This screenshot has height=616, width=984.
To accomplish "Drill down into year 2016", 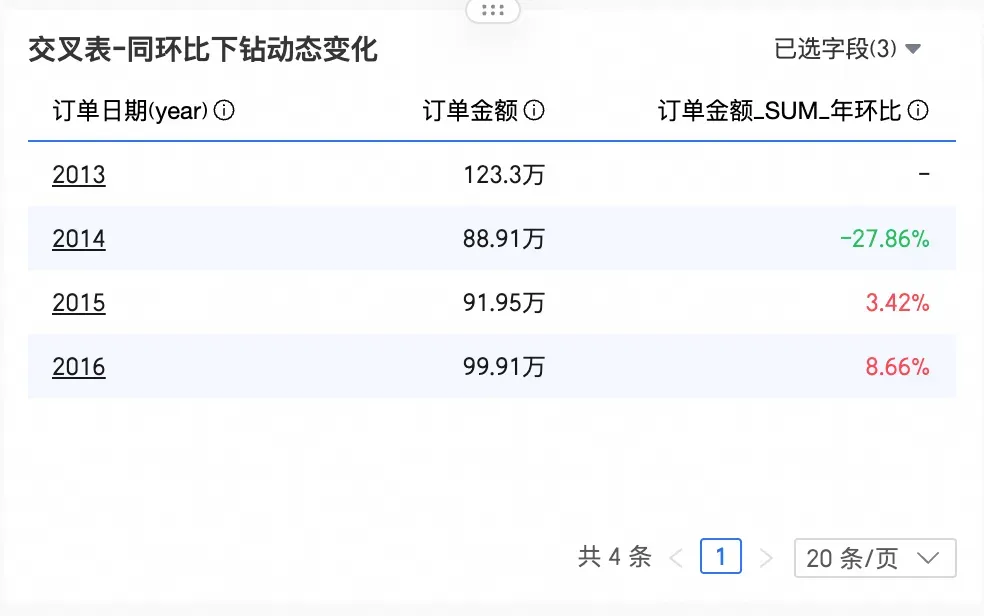I will pos(78,367).
